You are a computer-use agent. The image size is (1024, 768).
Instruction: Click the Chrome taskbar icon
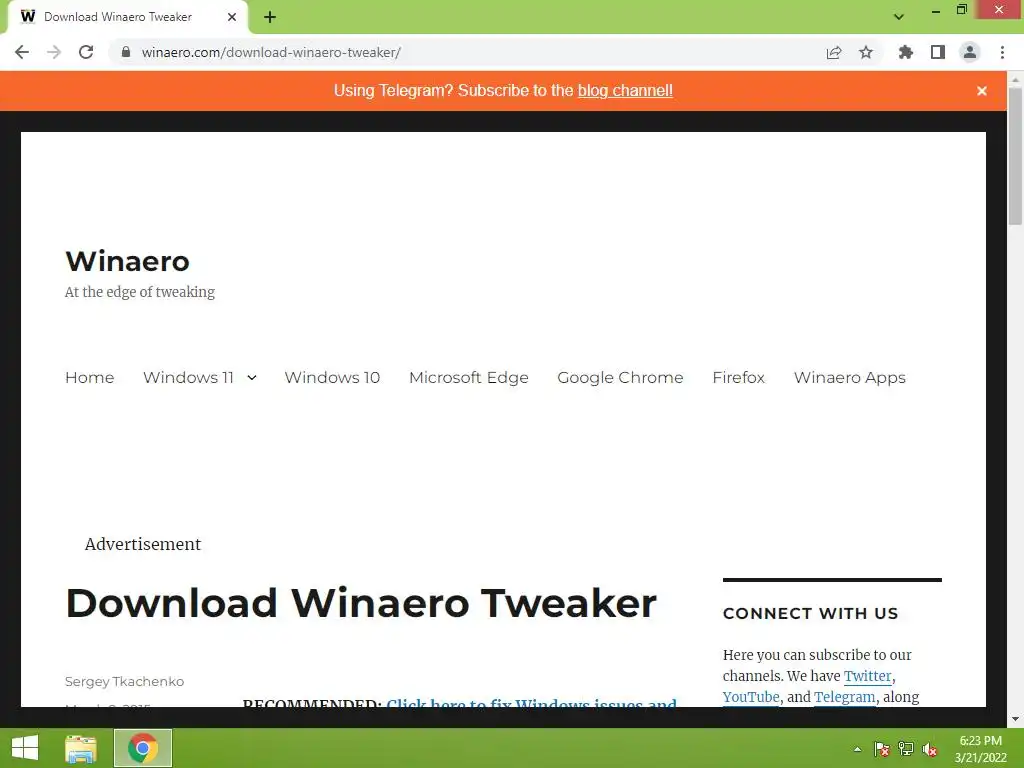pos(143,748)
